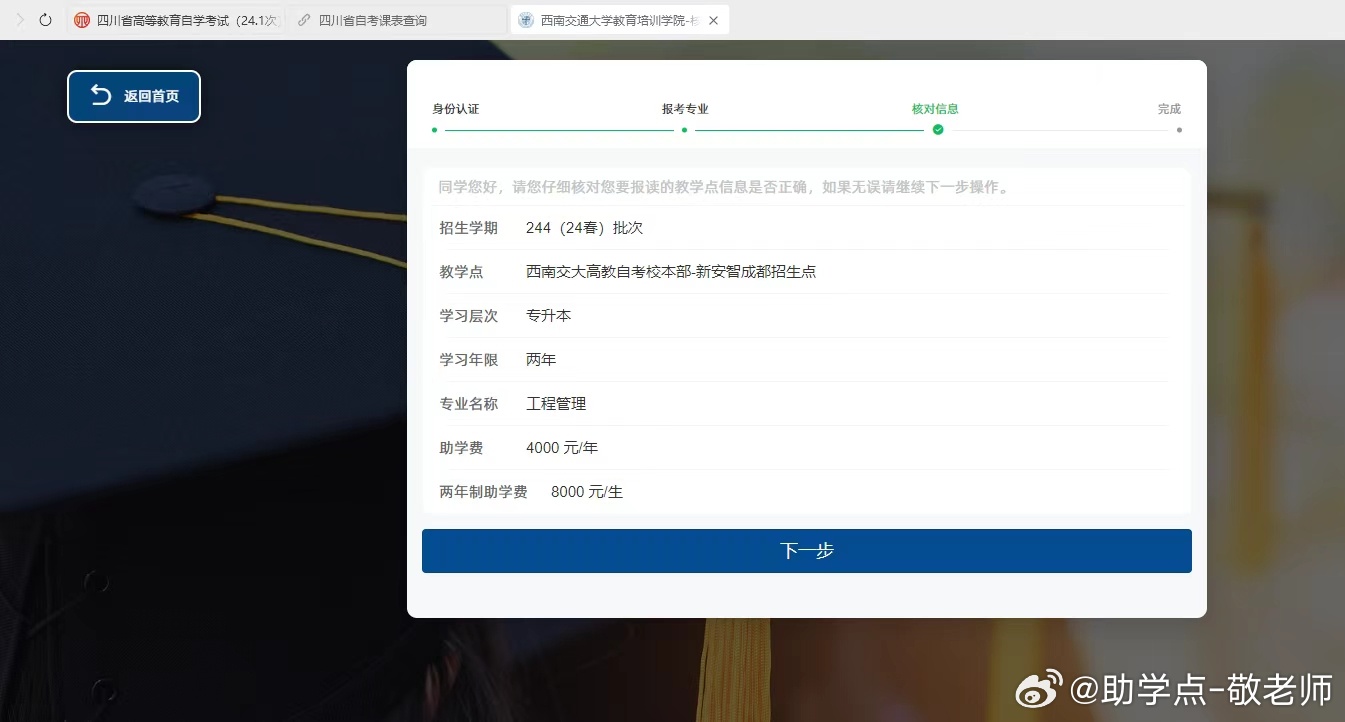Click the 学习年限 label
The height and width of the screenshot is (722, 1345).
pyautogui.click(x=468, y=360)
